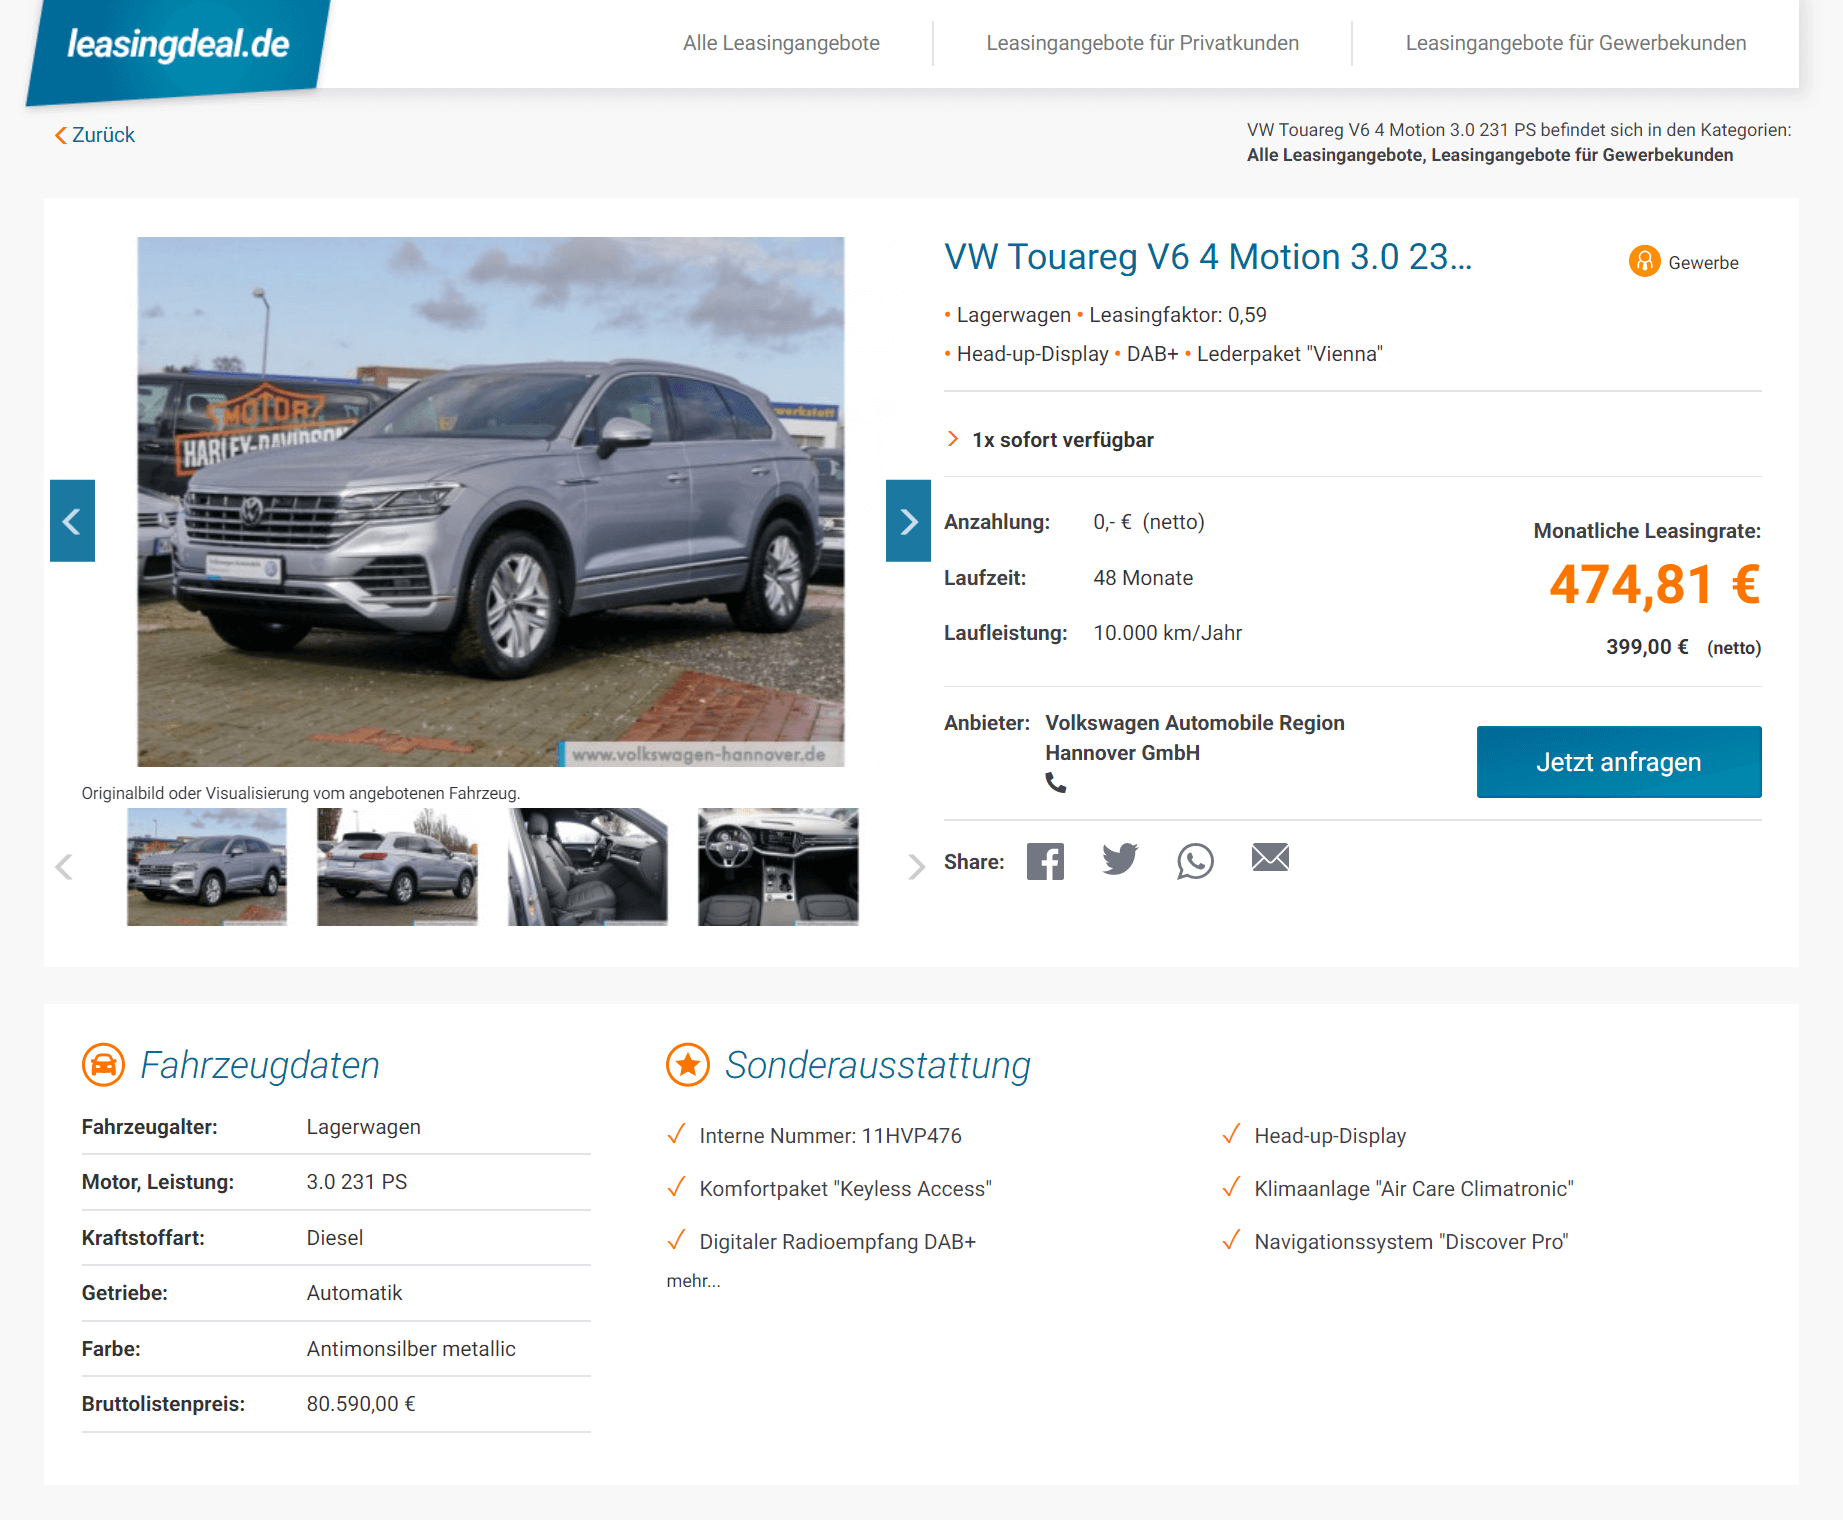Click Digitaler Radioempfang DAB+ entry
1843x1520 pixels.
coord(838,1242)
